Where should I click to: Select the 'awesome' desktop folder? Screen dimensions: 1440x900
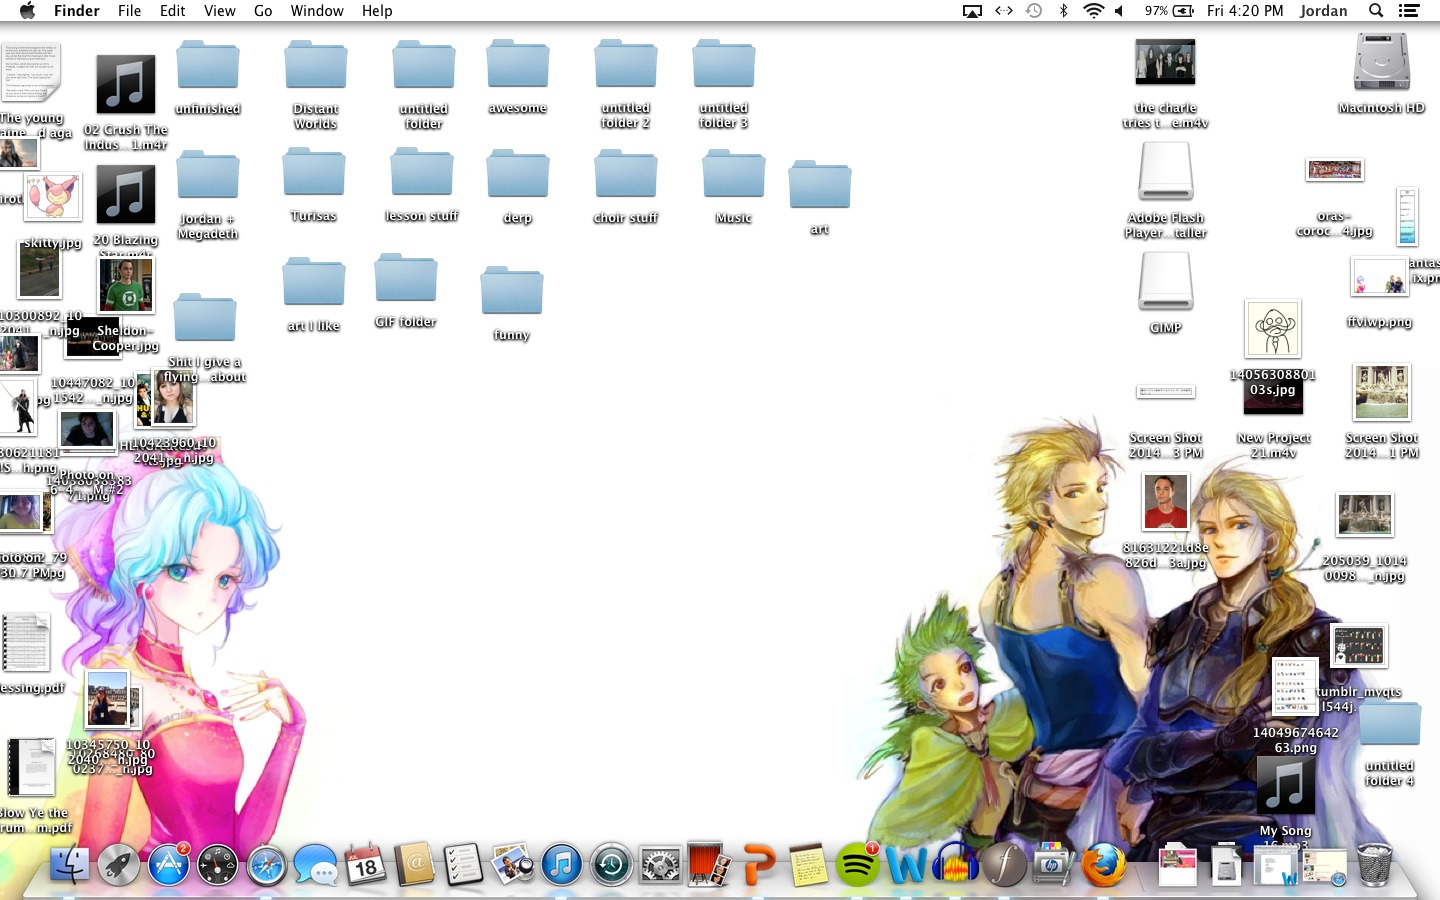tap(518, 65)
